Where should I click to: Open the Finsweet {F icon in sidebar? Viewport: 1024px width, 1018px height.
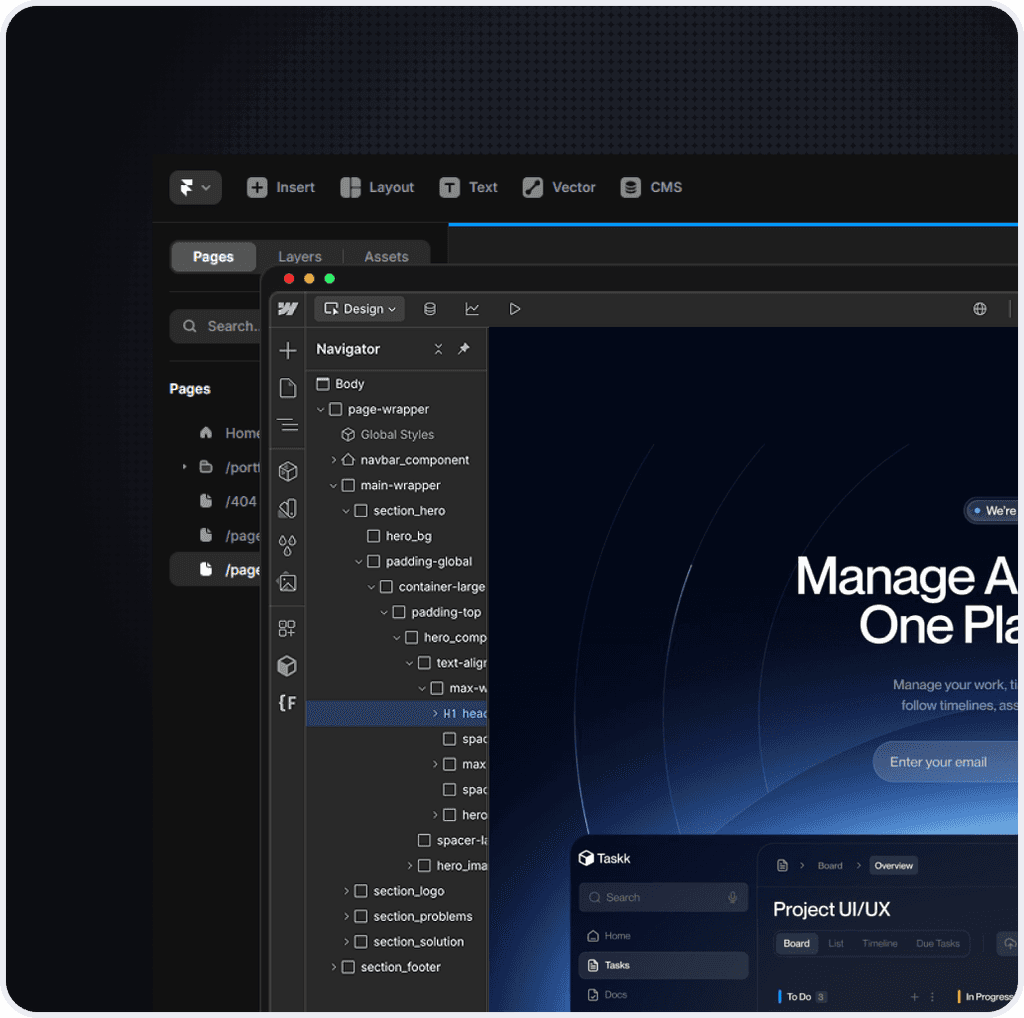[288, 703]
